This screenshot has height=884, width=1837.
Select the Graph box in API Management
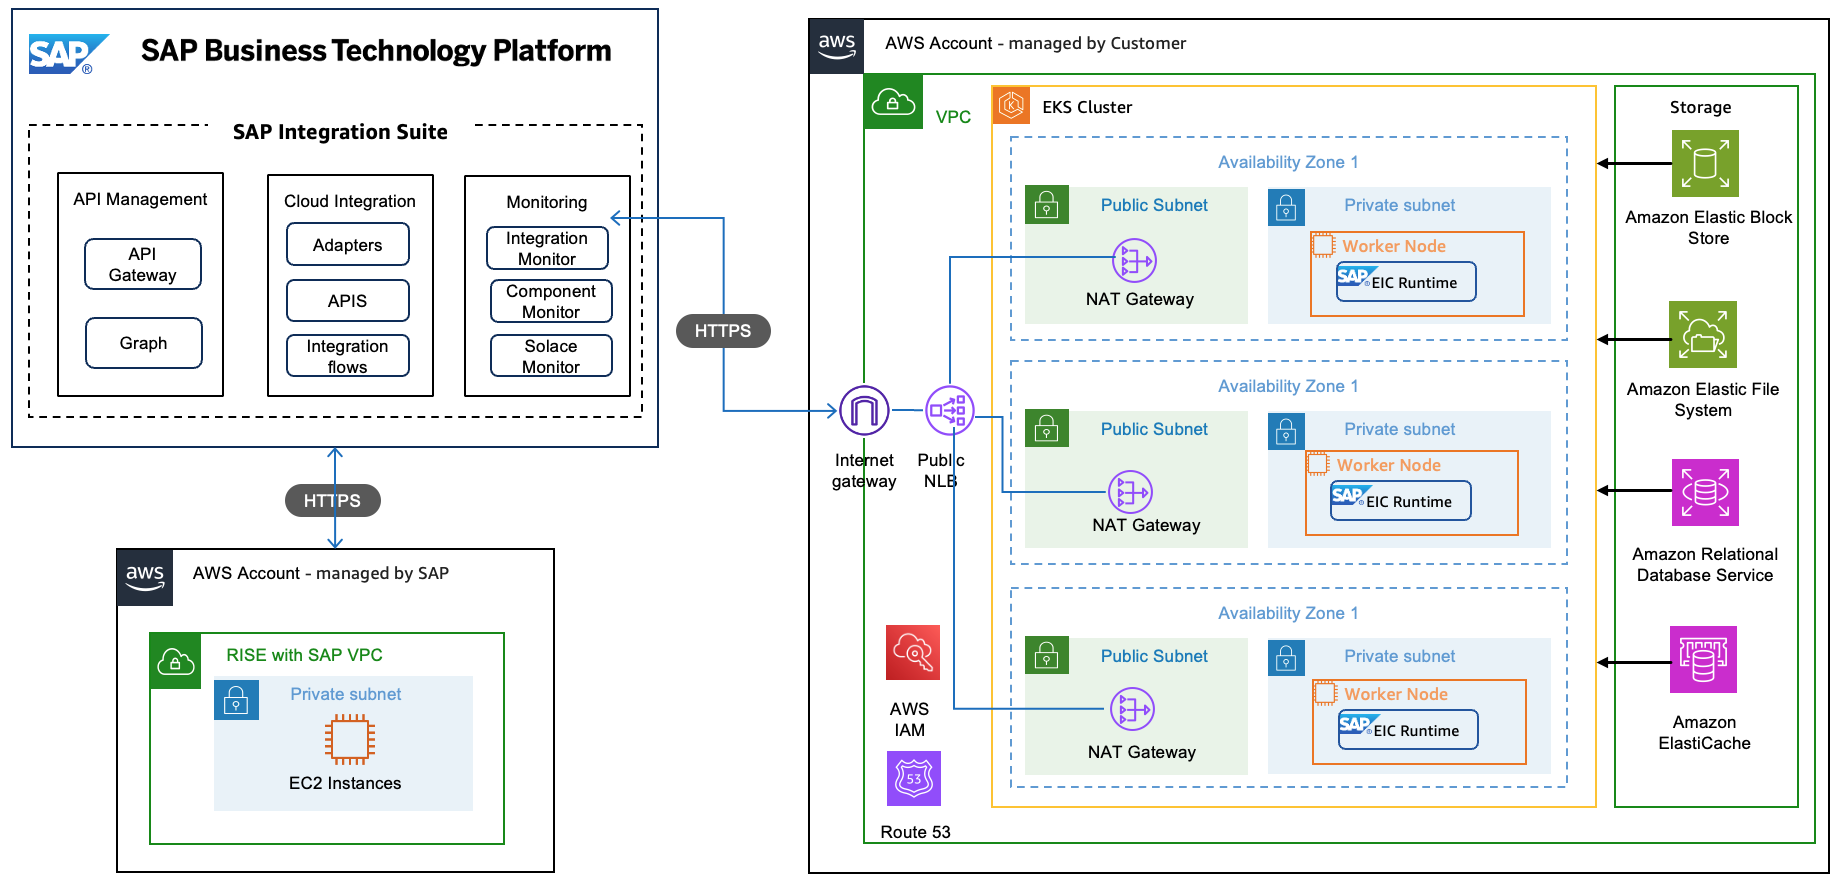(144, 343)
